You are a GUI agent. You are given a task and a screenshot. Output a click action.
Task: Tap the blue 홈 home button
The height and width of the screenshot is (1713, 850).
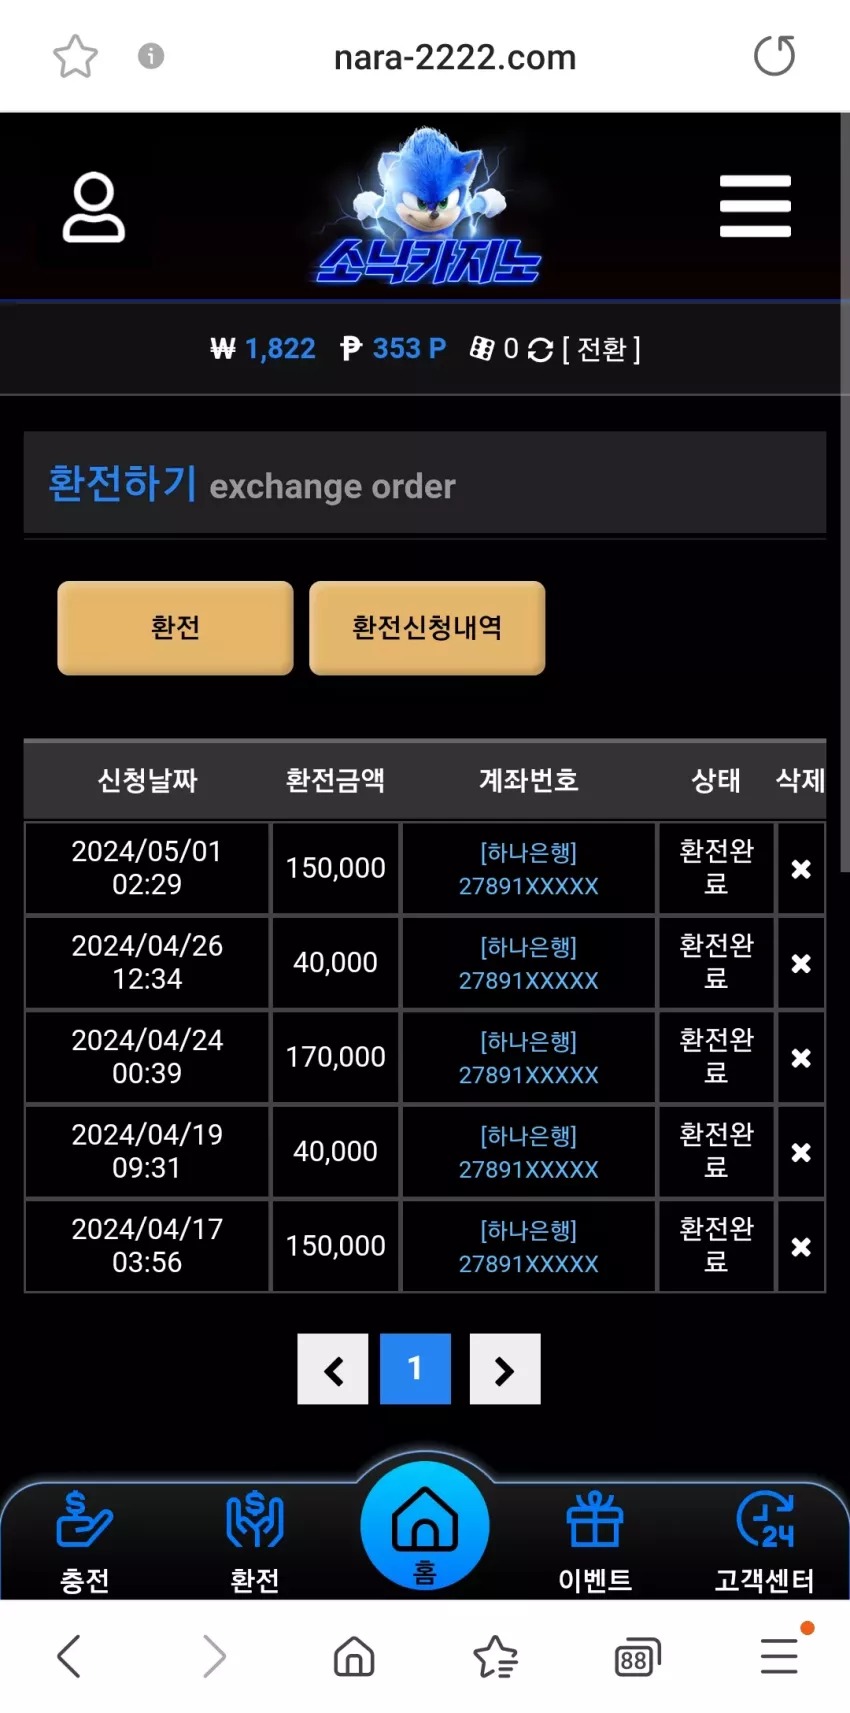[x=425, y=1526]
